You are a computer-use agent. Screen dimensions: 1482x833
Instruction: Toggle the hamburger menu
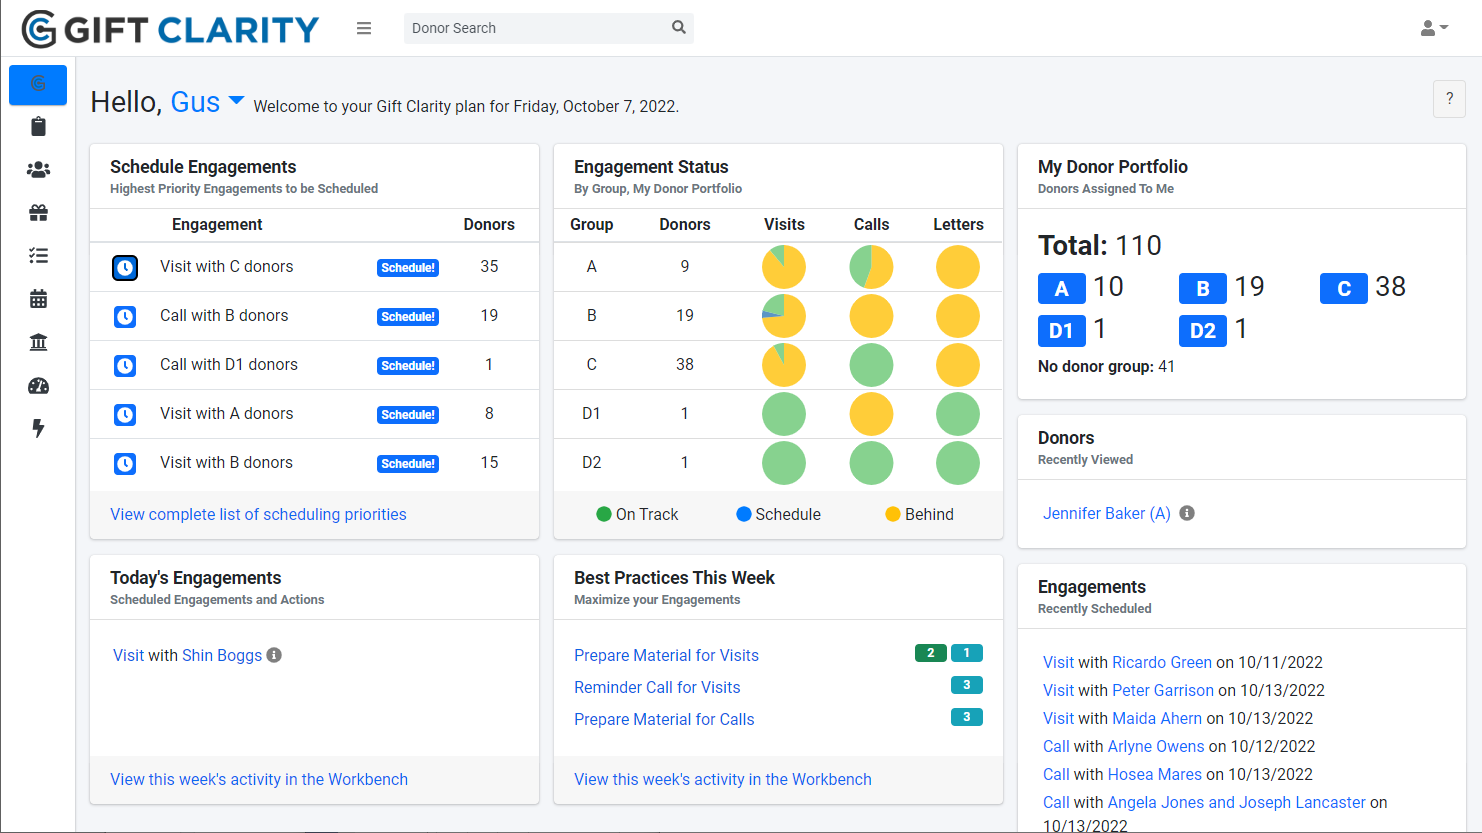pyautogui.click(x=364, y=28)
